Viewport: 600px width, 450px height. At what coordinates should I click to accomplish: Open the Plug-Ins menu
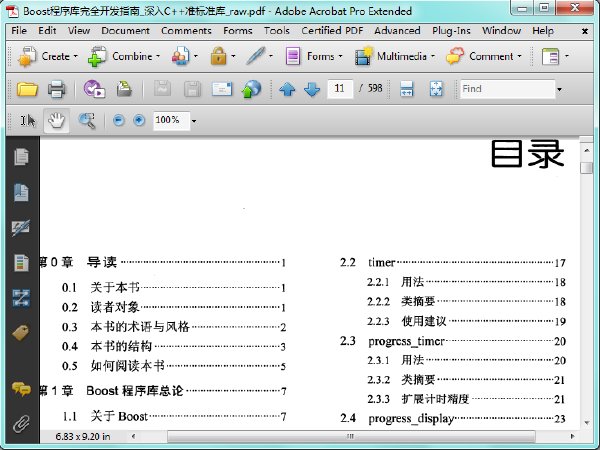pos(451,31)
